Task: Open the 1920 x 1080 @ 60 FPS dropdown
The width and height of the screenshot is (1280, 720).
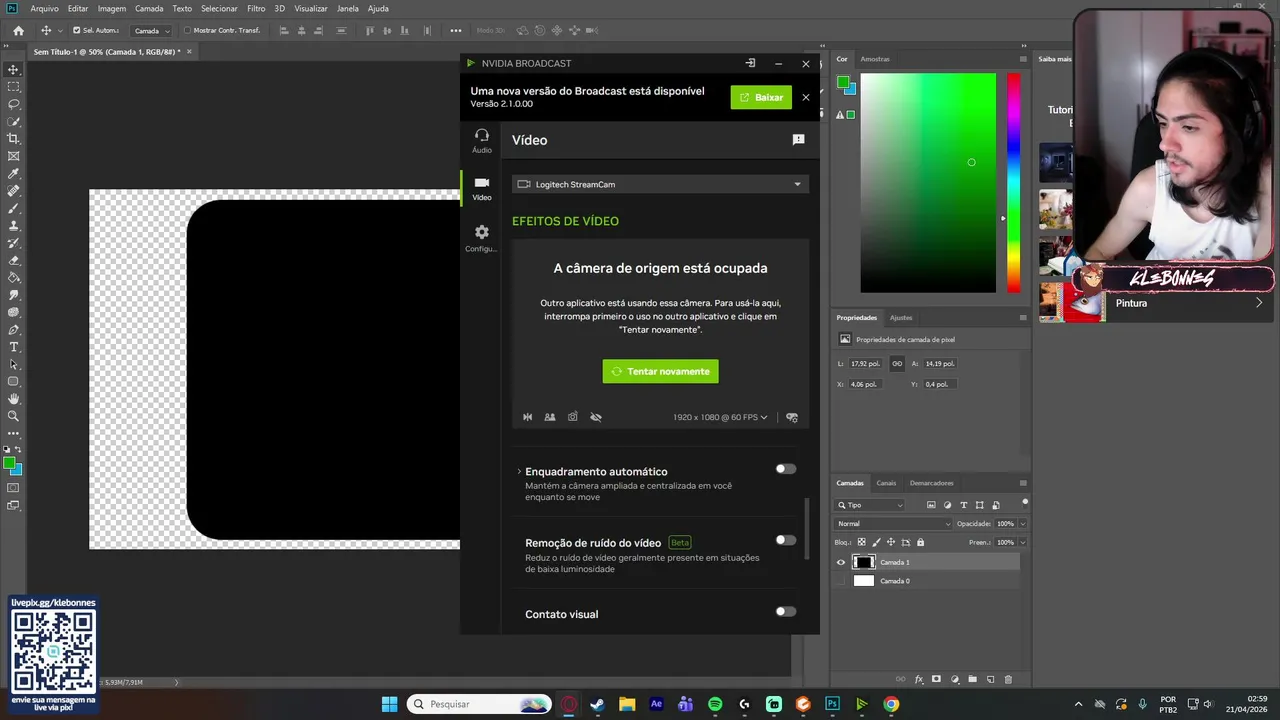Action: click(720, 417)
